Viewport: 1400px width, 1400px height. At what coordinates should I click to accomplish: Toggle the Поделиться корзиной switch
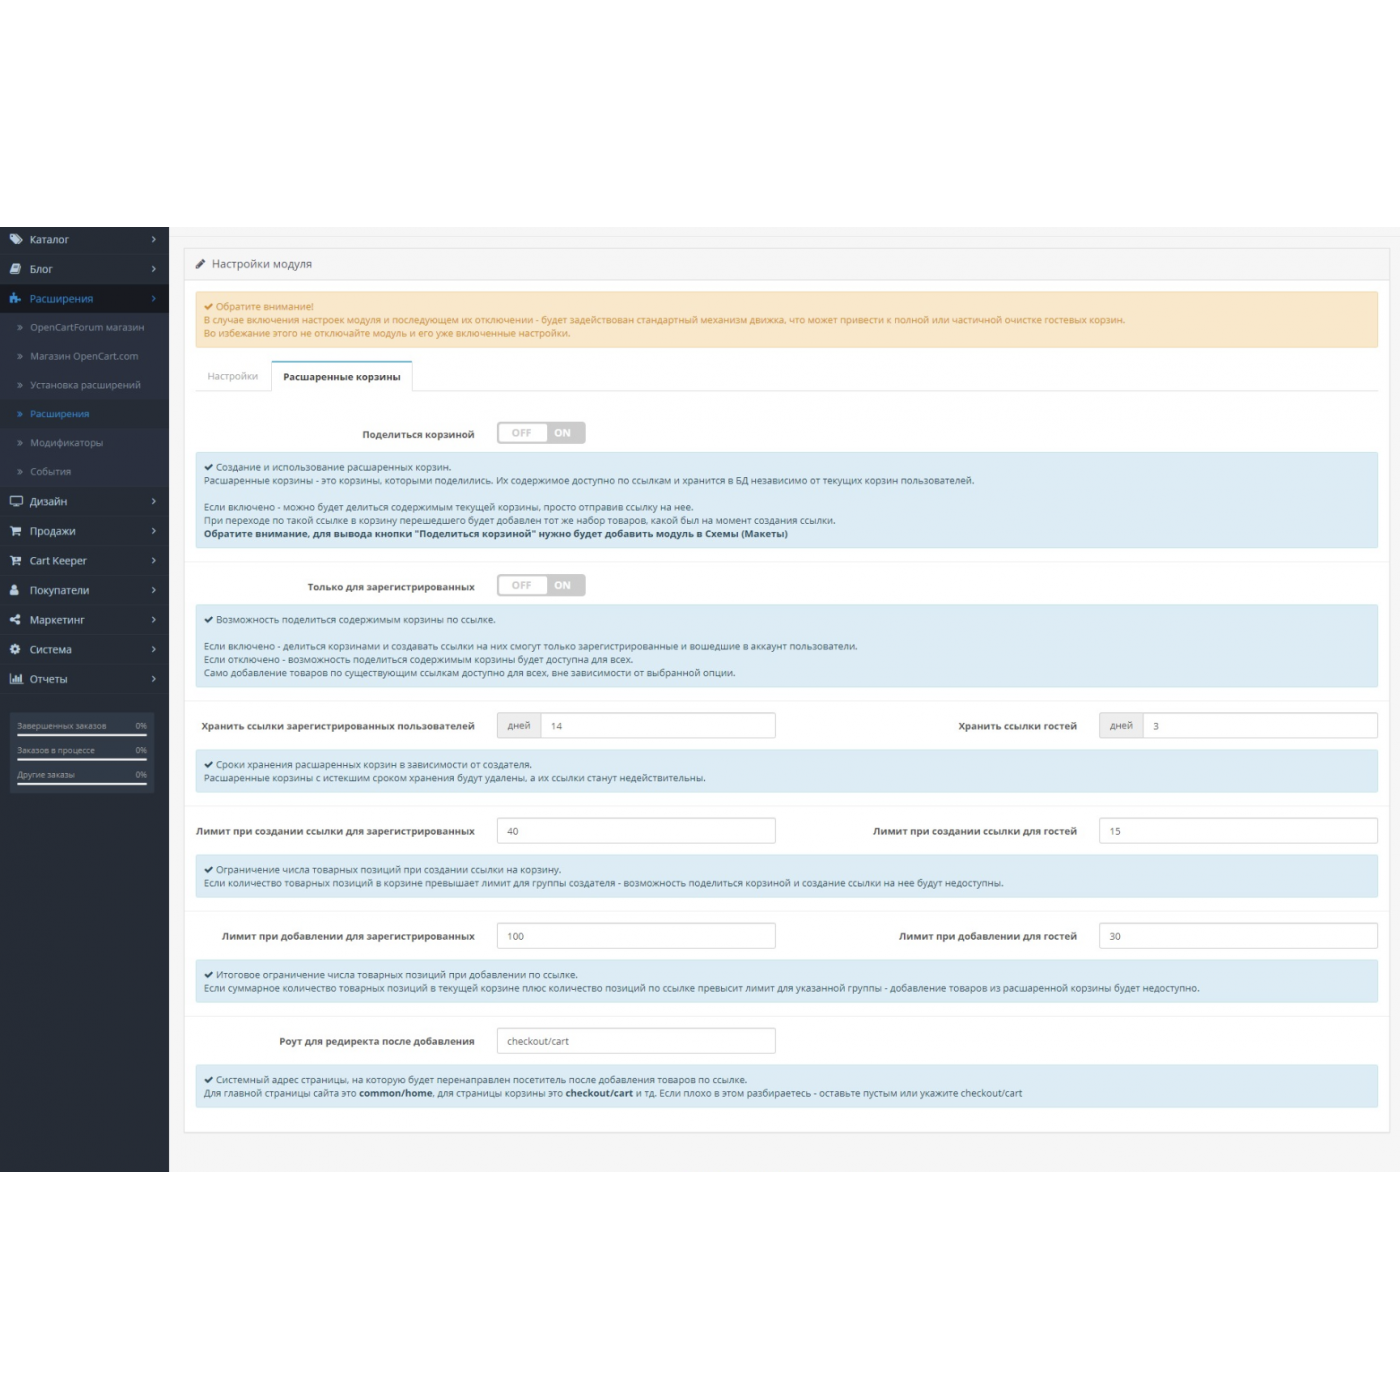pyautogui.click(x=541, y=433)
